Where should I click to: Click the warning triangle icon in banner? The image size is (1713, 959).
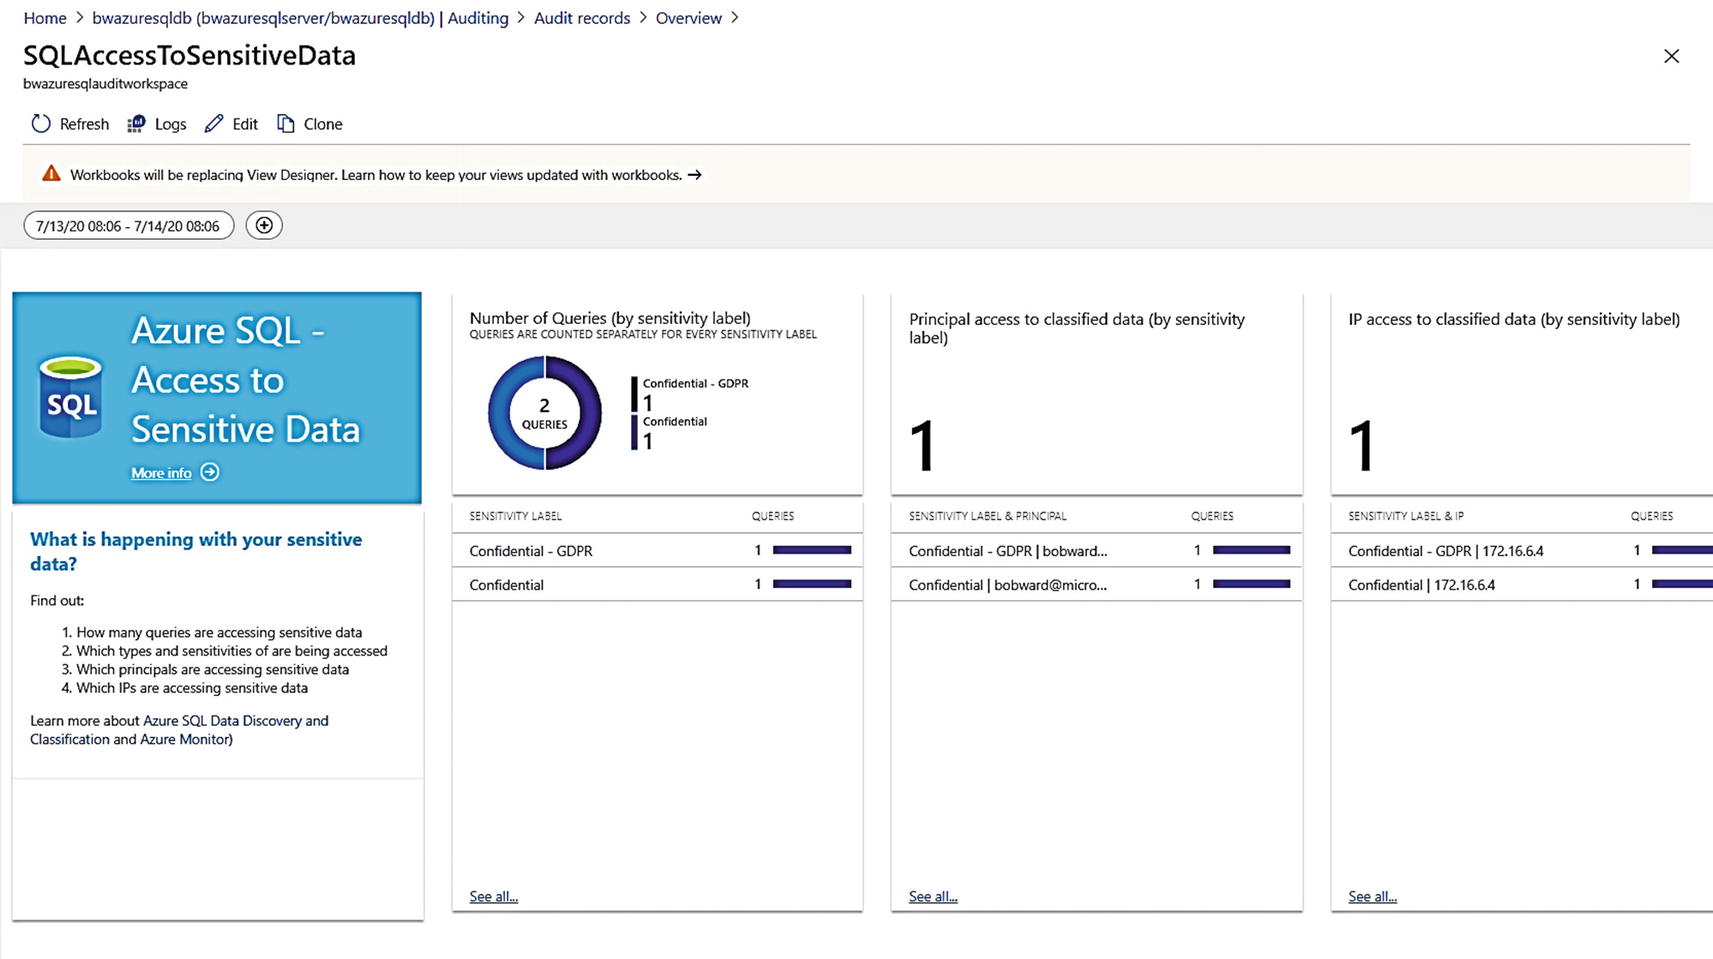point(51,174)
